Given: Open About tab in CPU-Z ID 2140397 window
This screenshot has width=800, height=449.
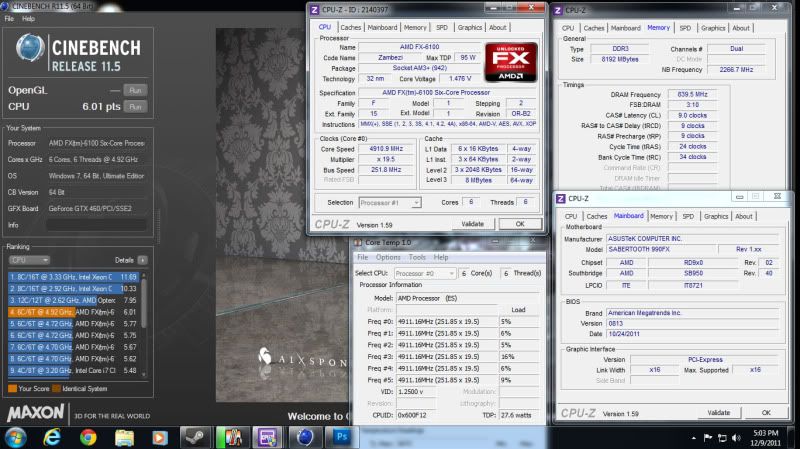Looking at the screenshot, I should coord(497,28).
